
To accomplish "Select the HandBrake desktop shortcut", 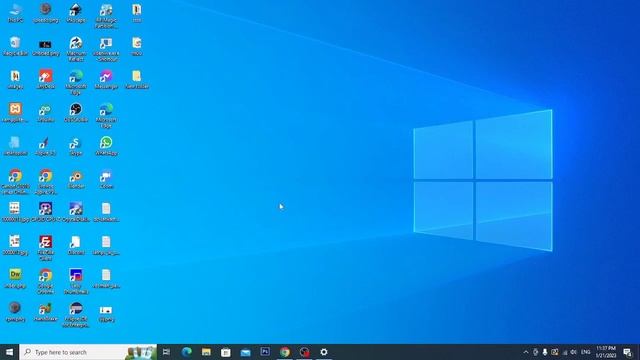I will 45,312.
